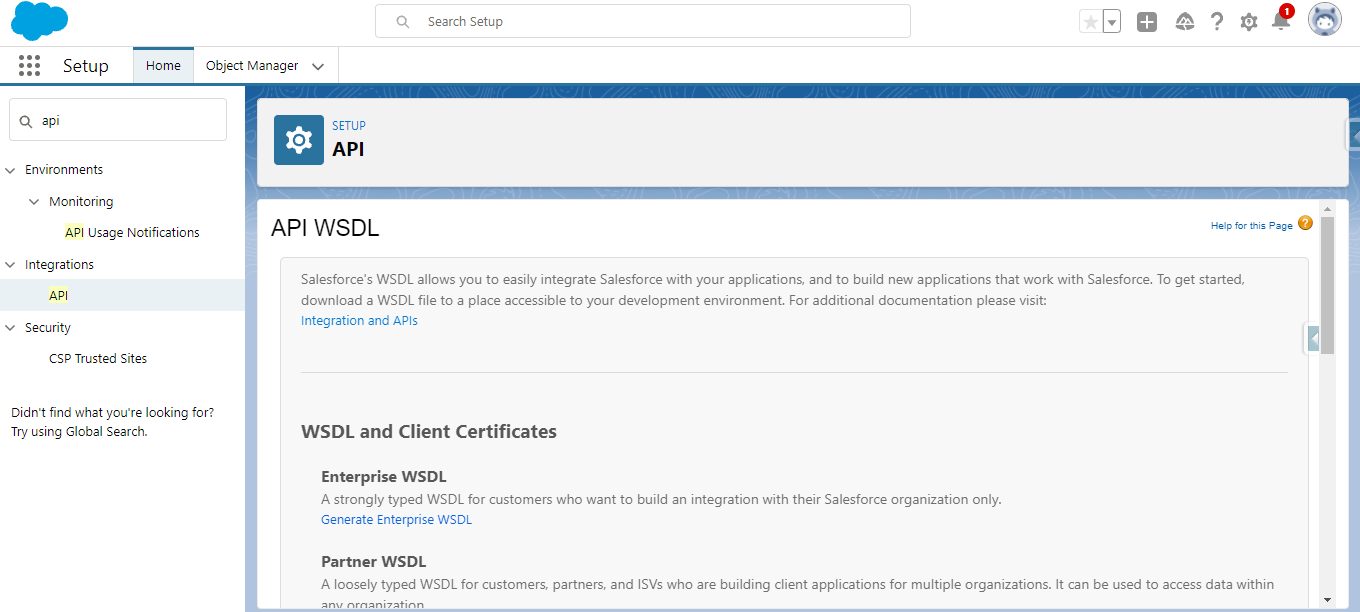Image resolution: width=1360 pixels, height=612 pixels.
Task: Click the Search Setup field
Action: (x=643, y=21)
